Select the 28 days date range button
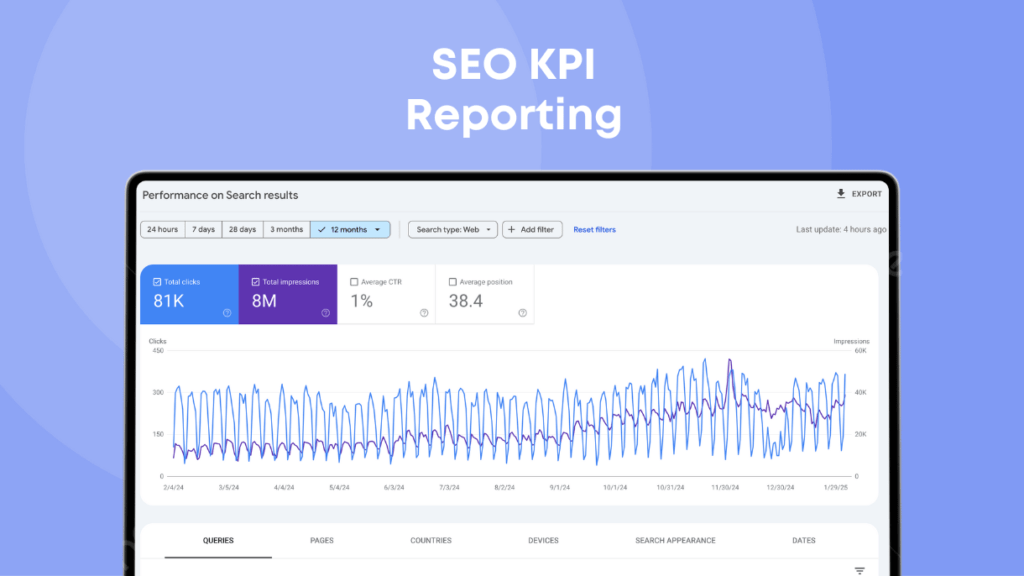This screenshot has width=1024, height=576. pos(241,229)
